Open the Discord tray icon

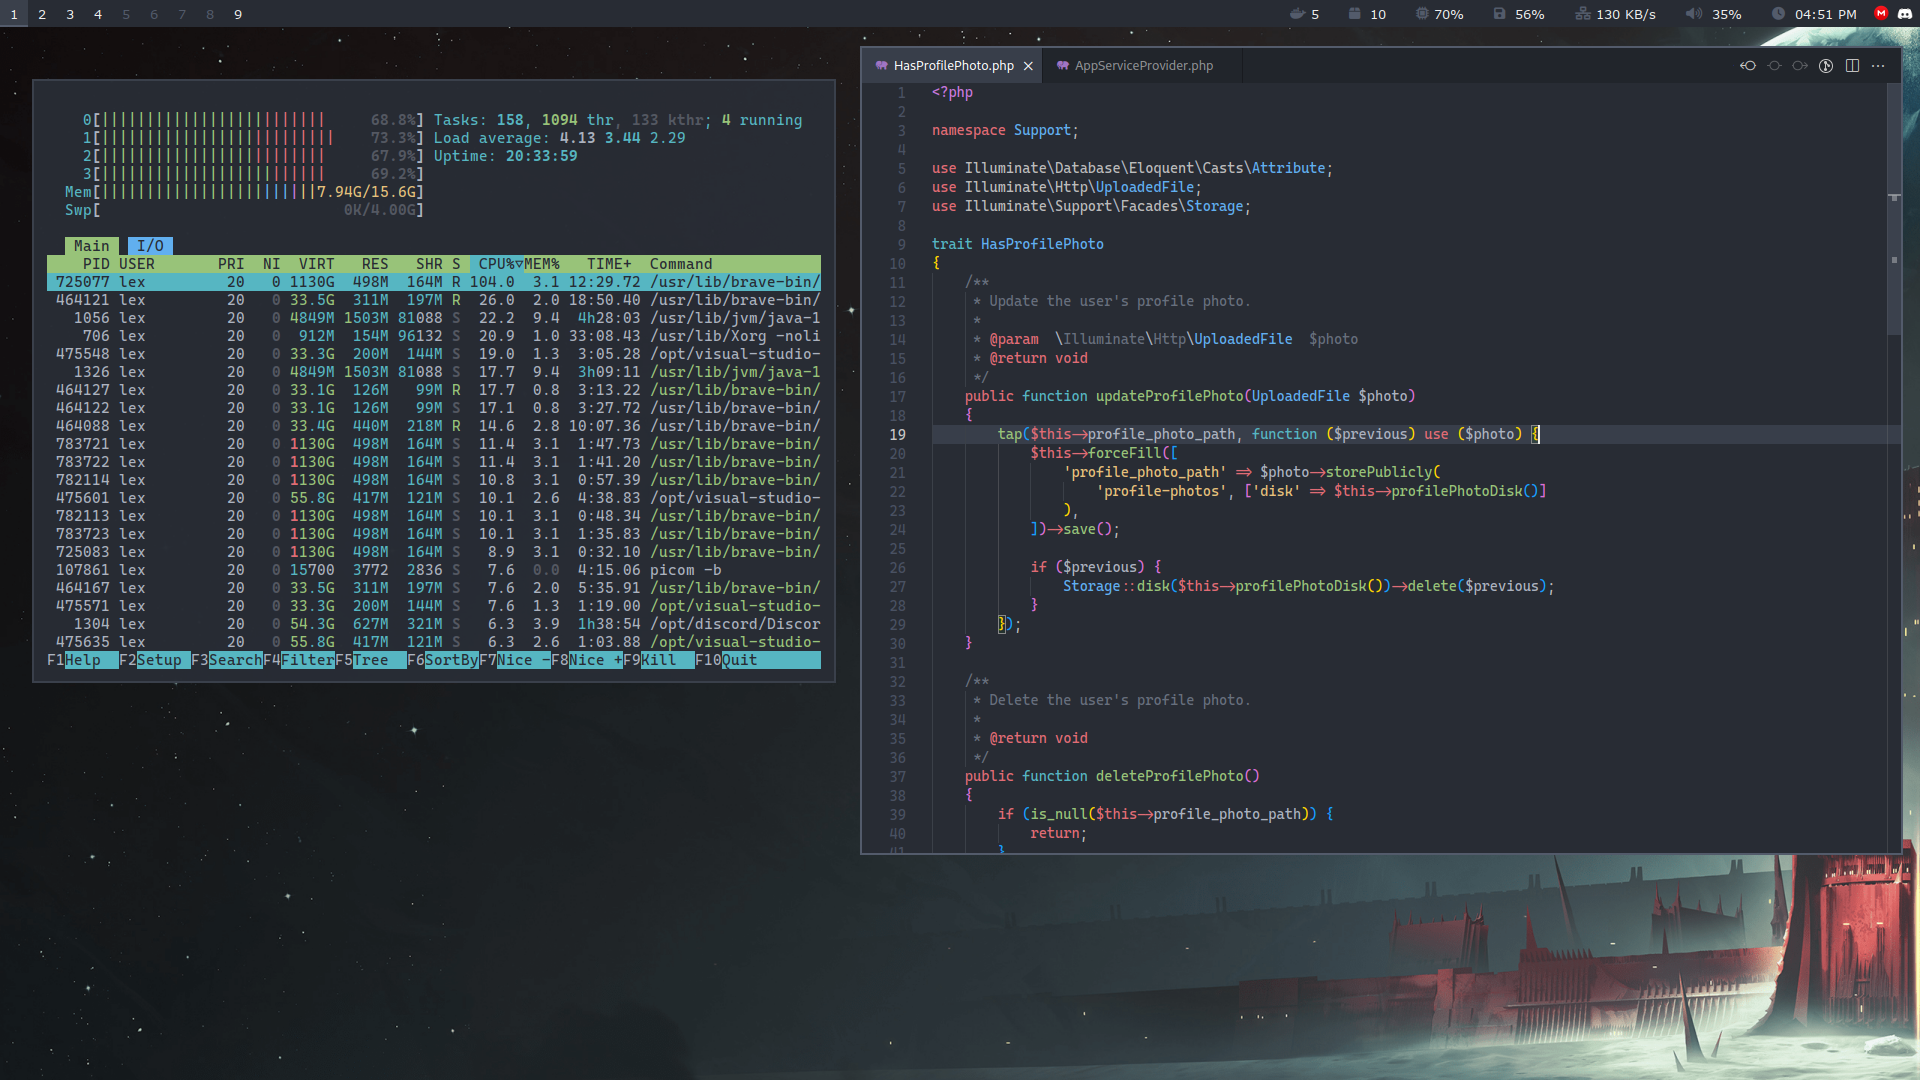pyautogui.click(x=1905, y=14)
